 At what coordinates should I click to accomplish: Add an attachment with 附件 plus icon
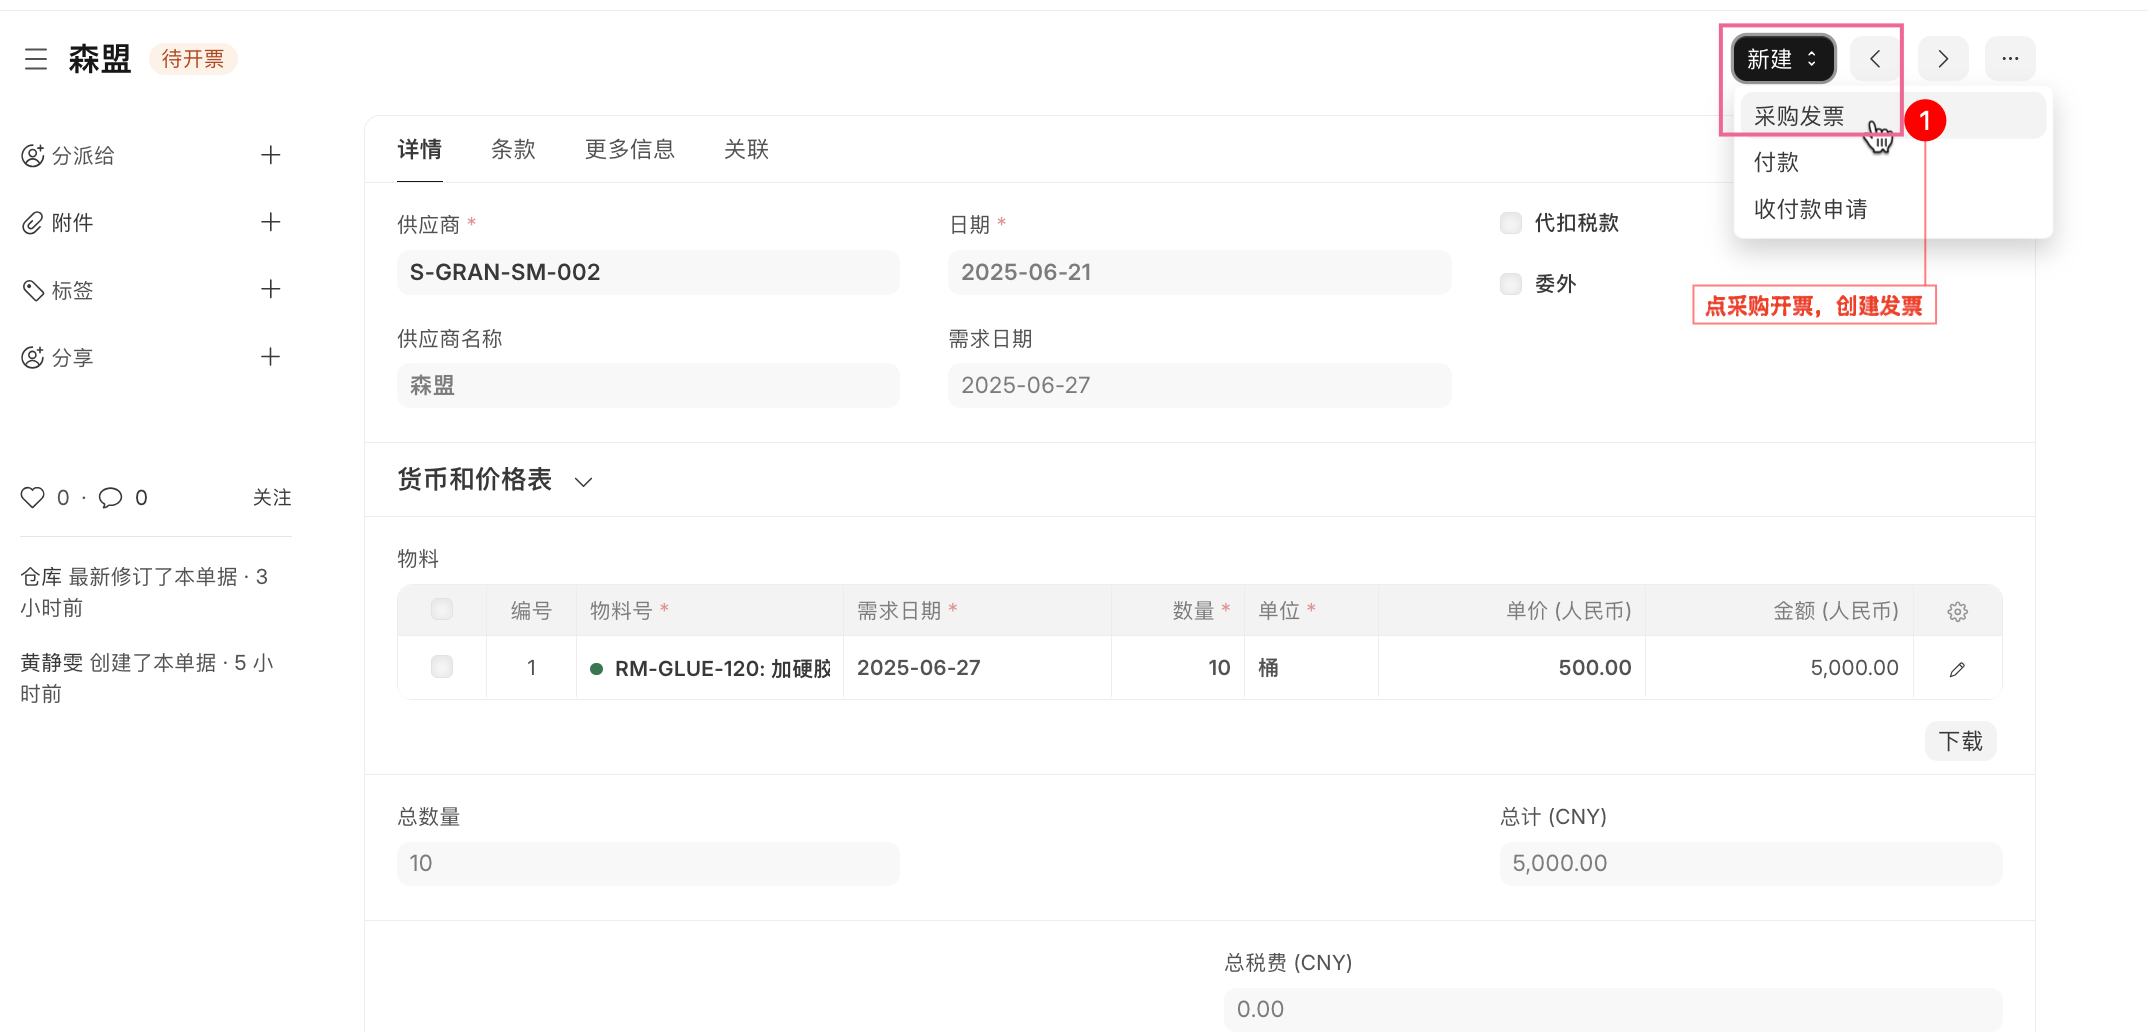[x=270, y=222]
